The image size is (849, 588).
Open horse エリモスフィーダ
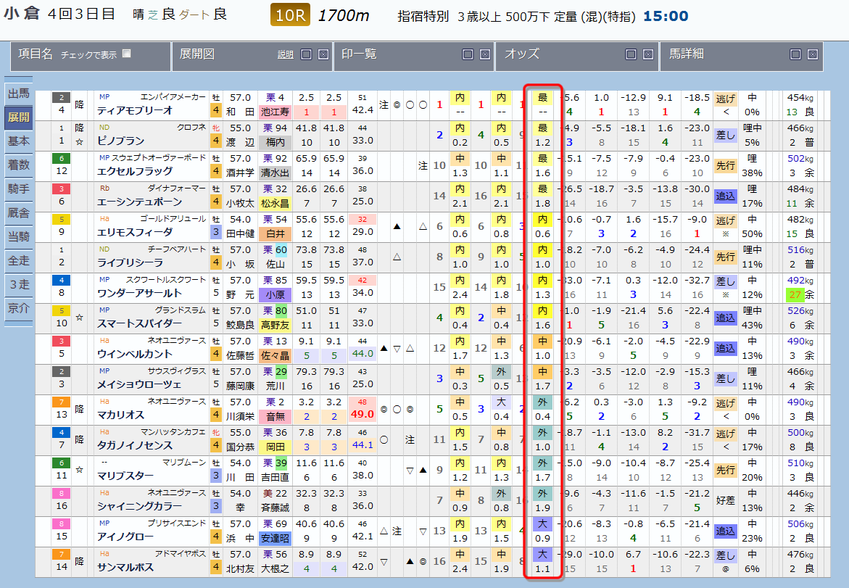pyautogui.click(x=135, y=232)
